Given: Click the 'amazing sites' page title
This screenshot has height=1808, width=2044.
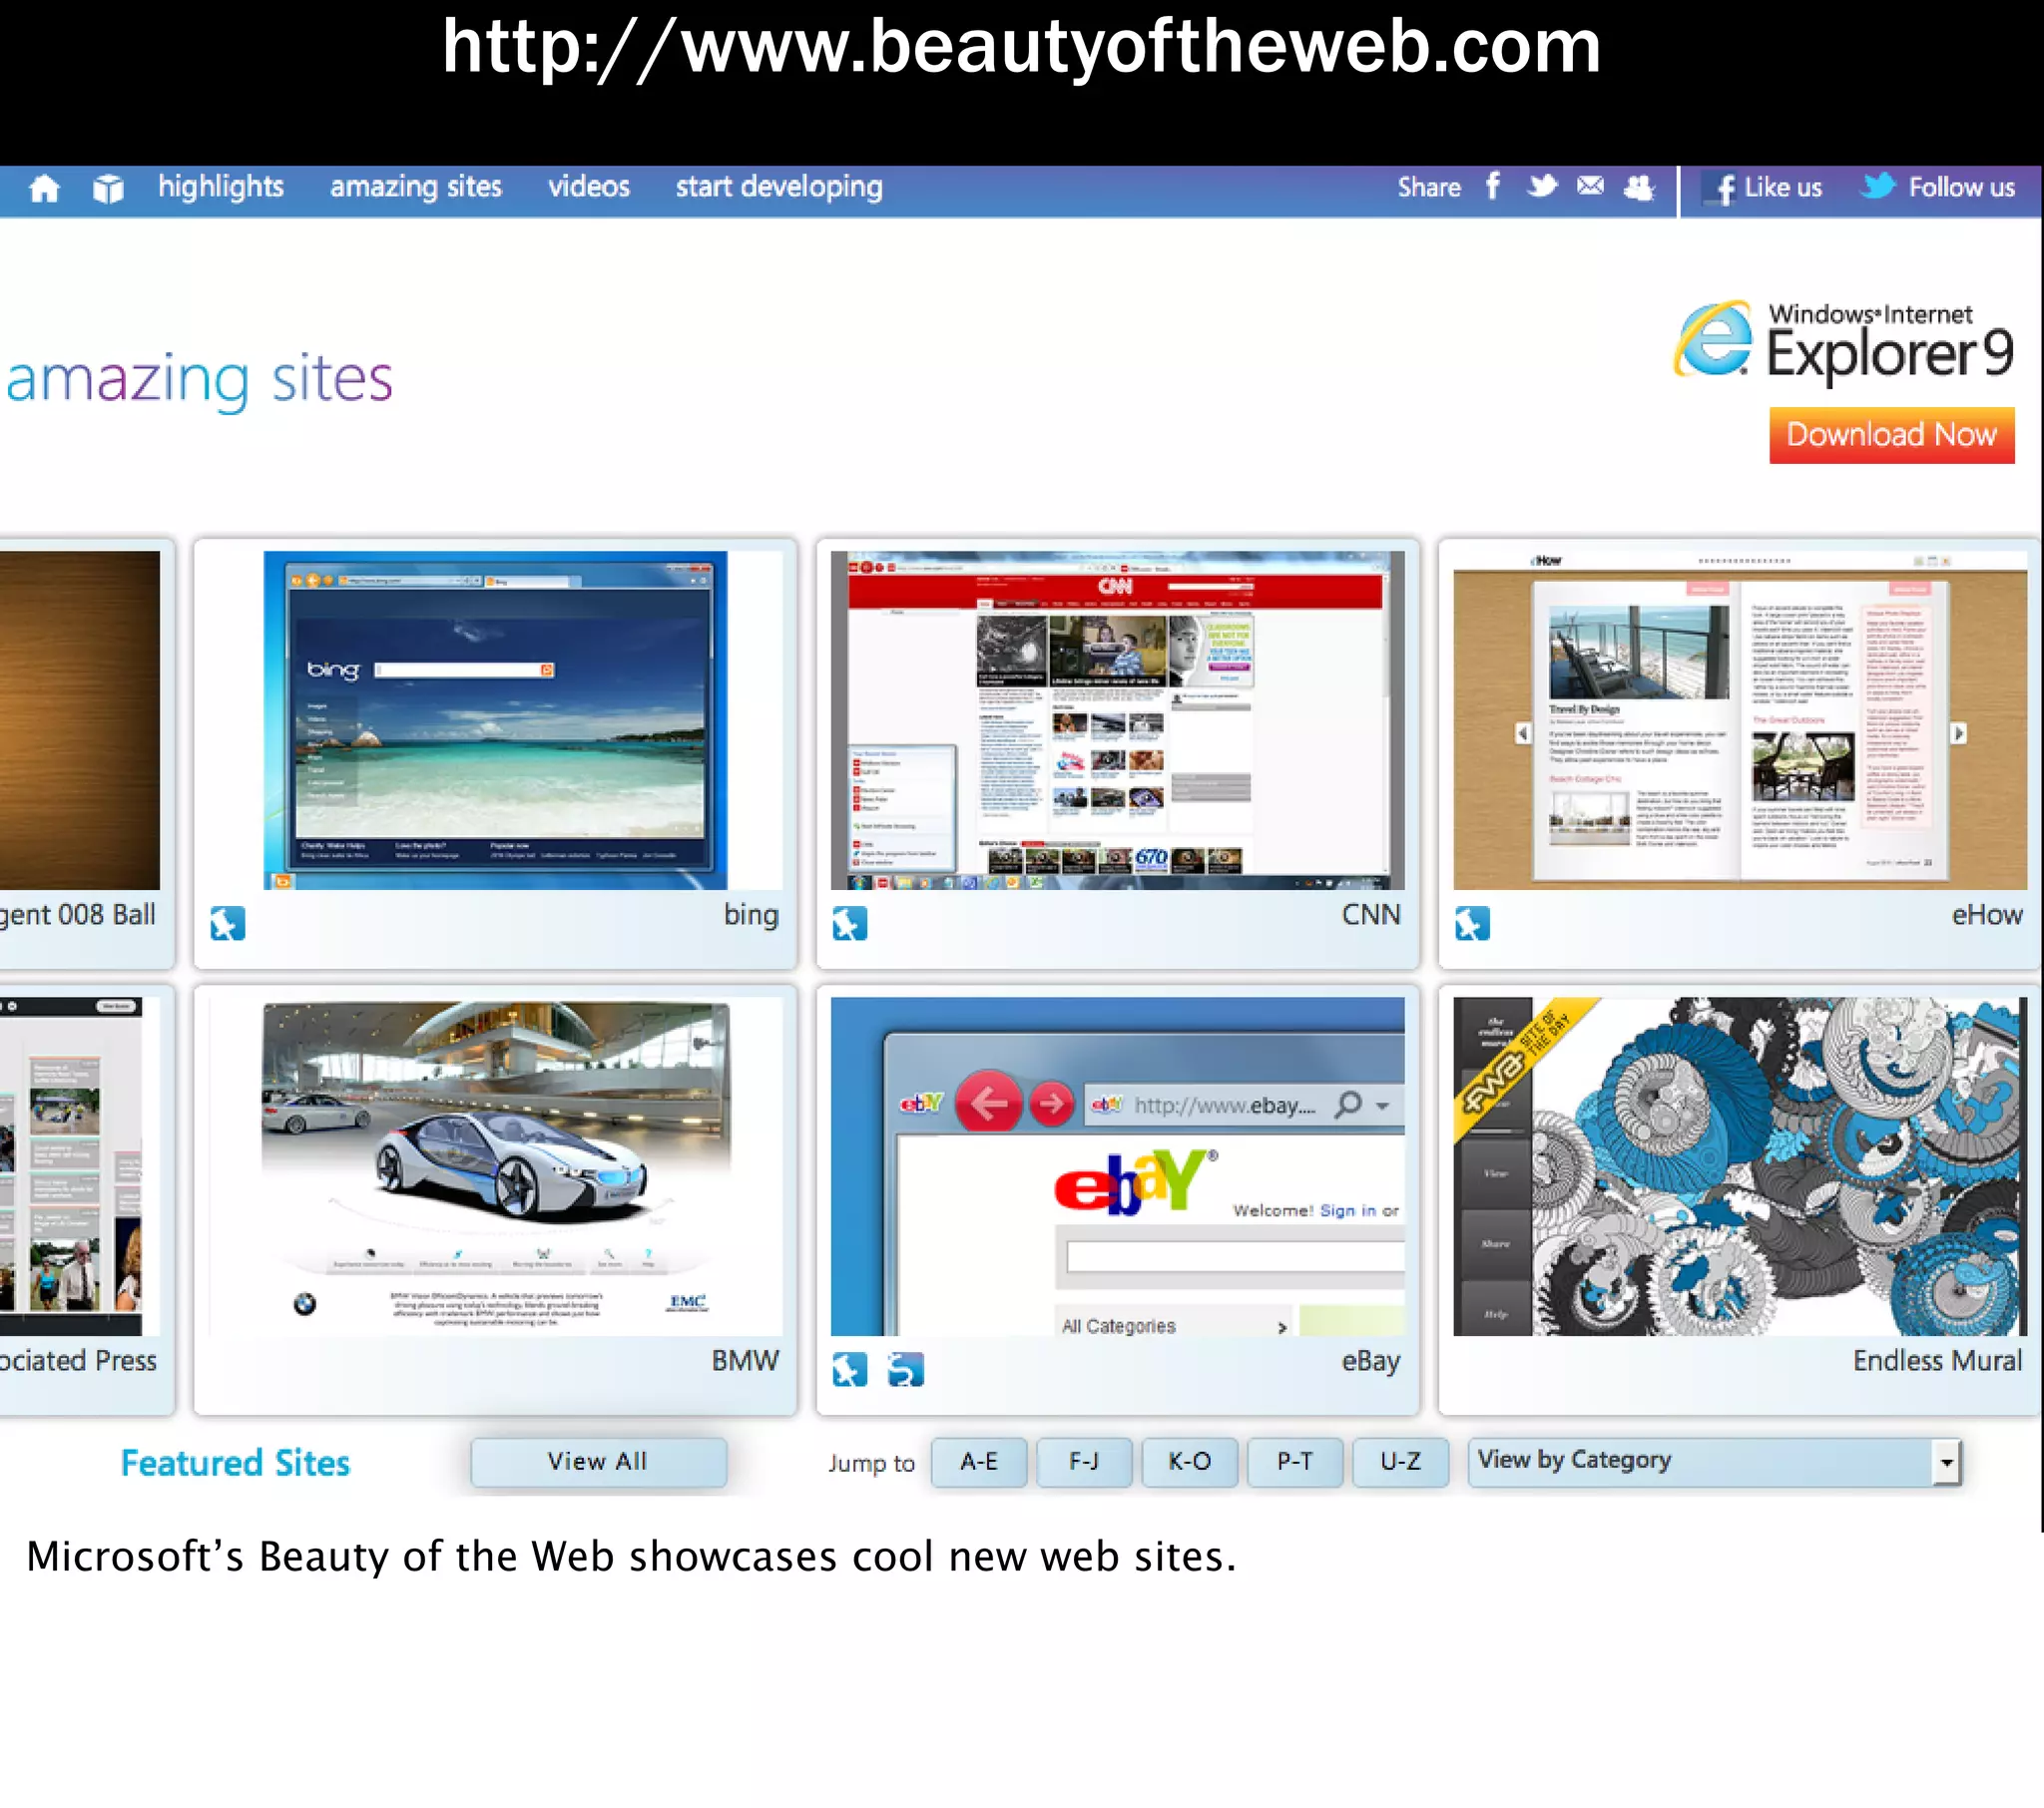Looking at the screenshot, I should tap(200, 380).
